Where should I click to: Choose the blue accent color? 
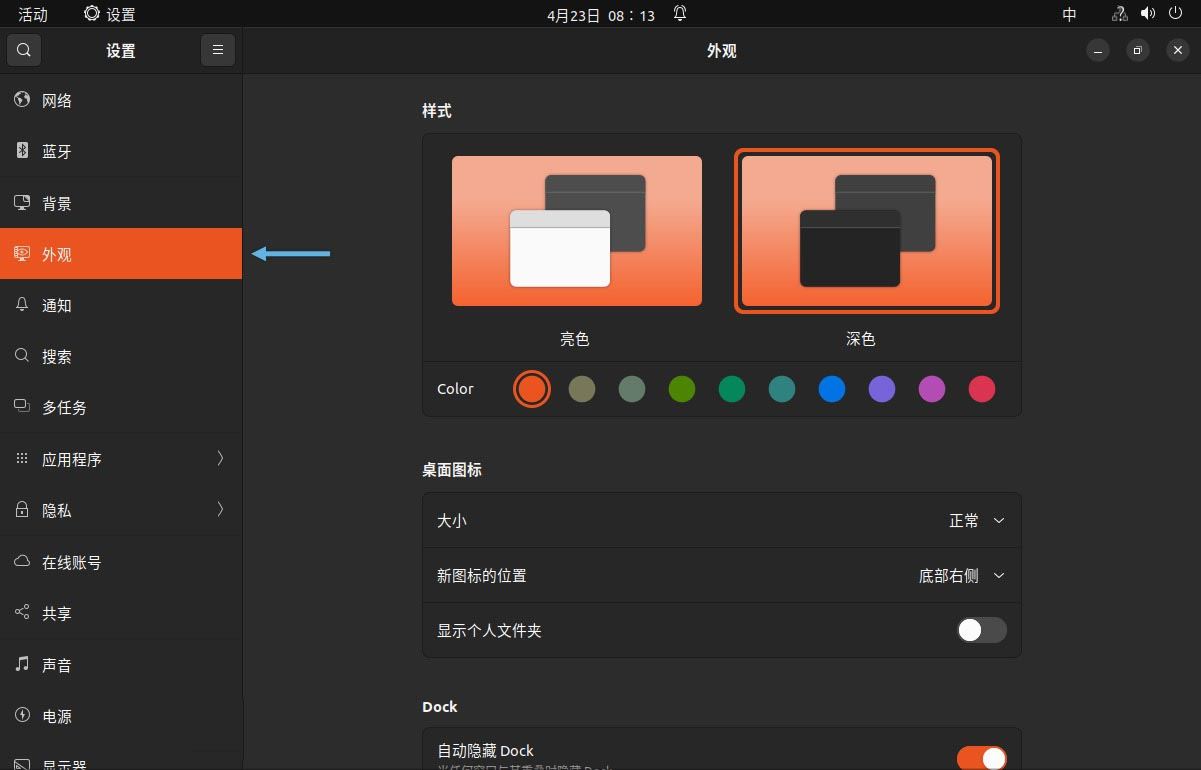(x=832, y=389)
